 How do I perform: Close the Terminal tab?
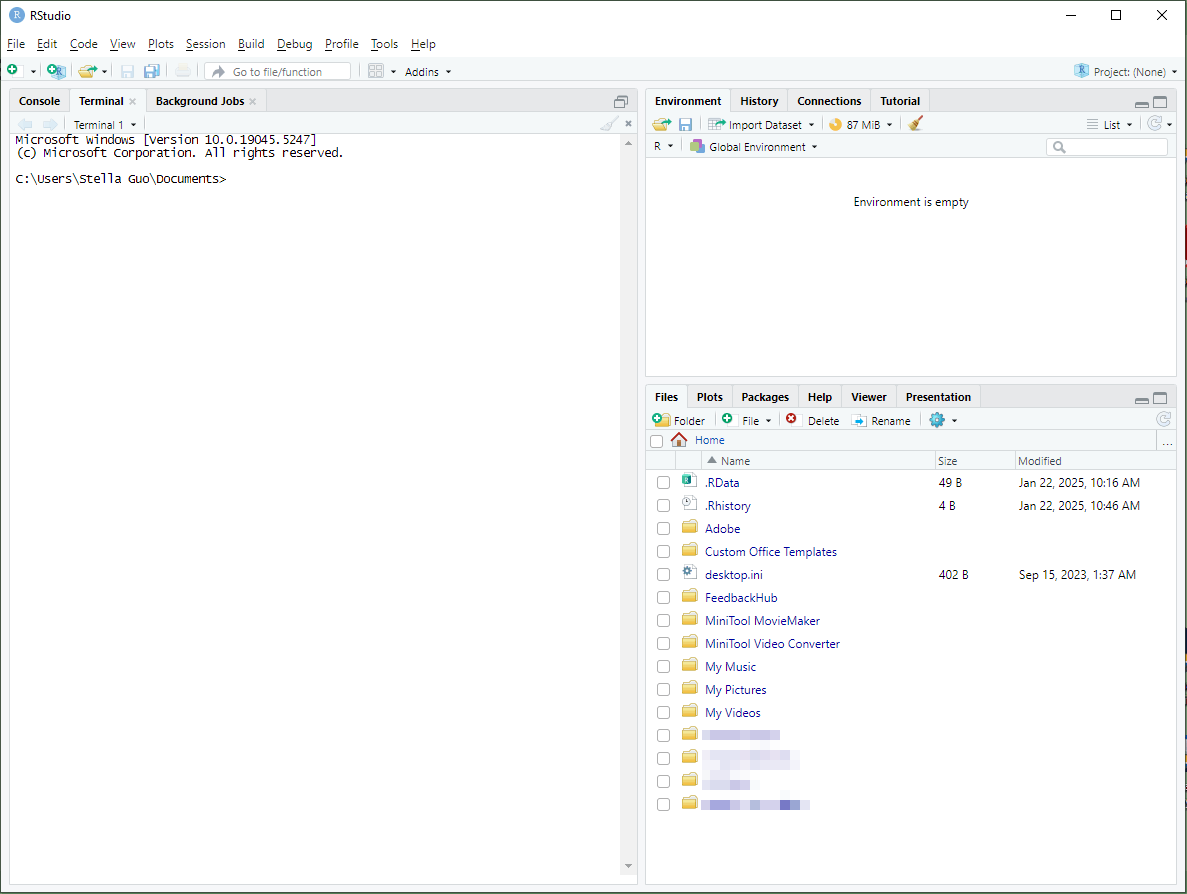coord(132,101)
